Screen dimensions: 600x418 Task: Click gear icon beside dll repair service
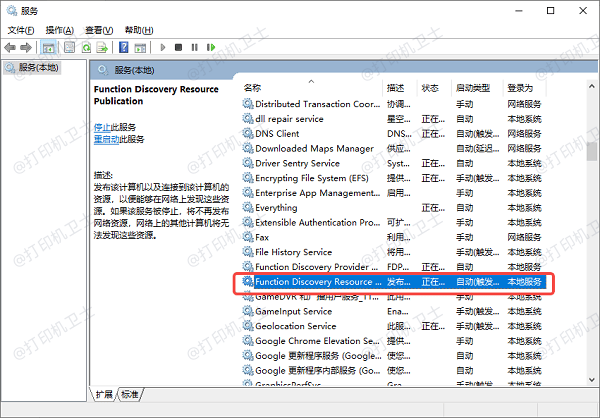[x=248, y=119]
